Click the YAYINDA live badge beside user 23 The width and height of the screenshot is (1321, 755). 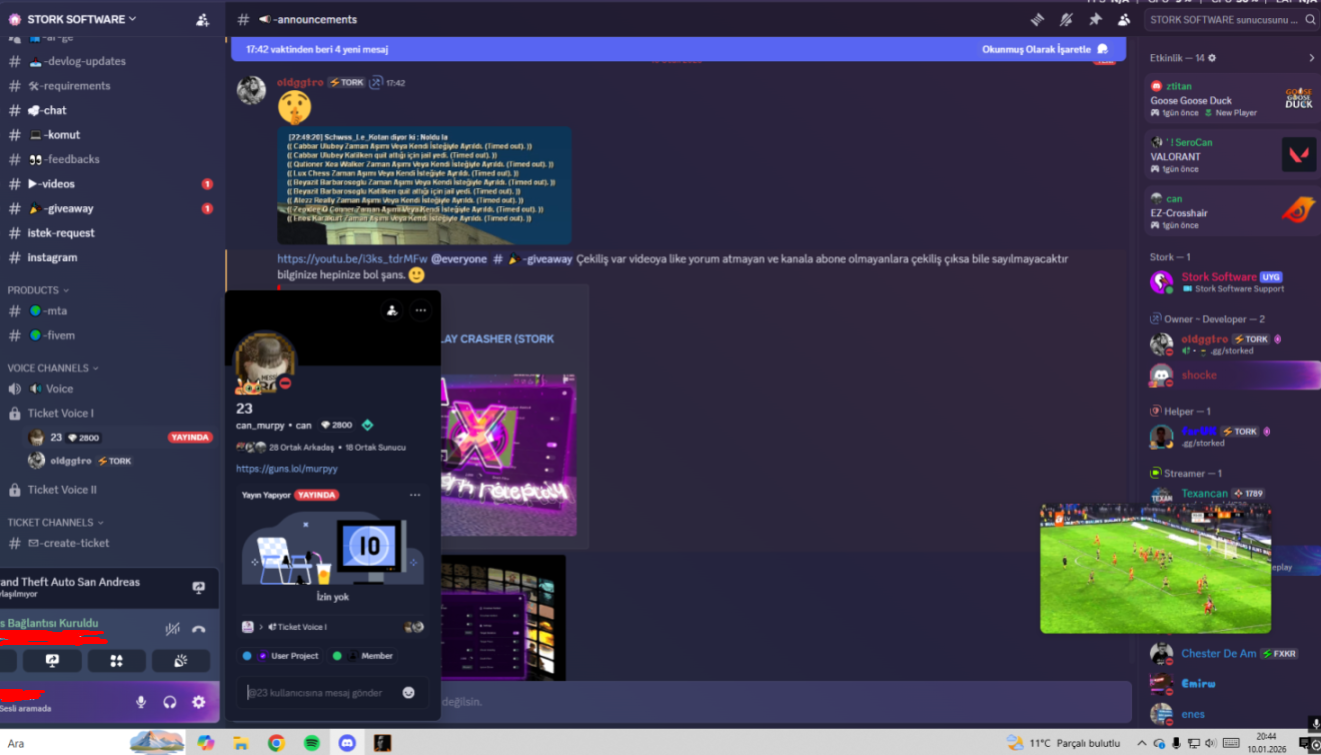point(190,438)
